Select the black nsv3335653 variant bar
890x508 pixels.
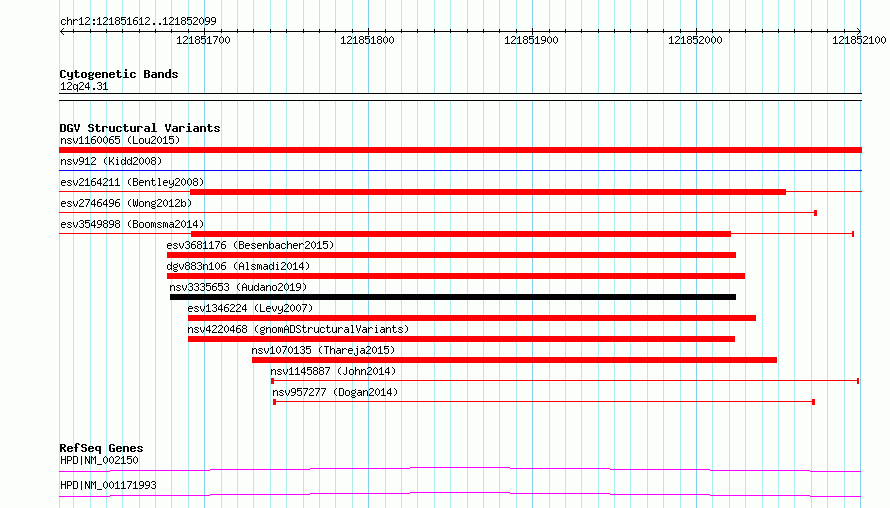coord(453,297)
